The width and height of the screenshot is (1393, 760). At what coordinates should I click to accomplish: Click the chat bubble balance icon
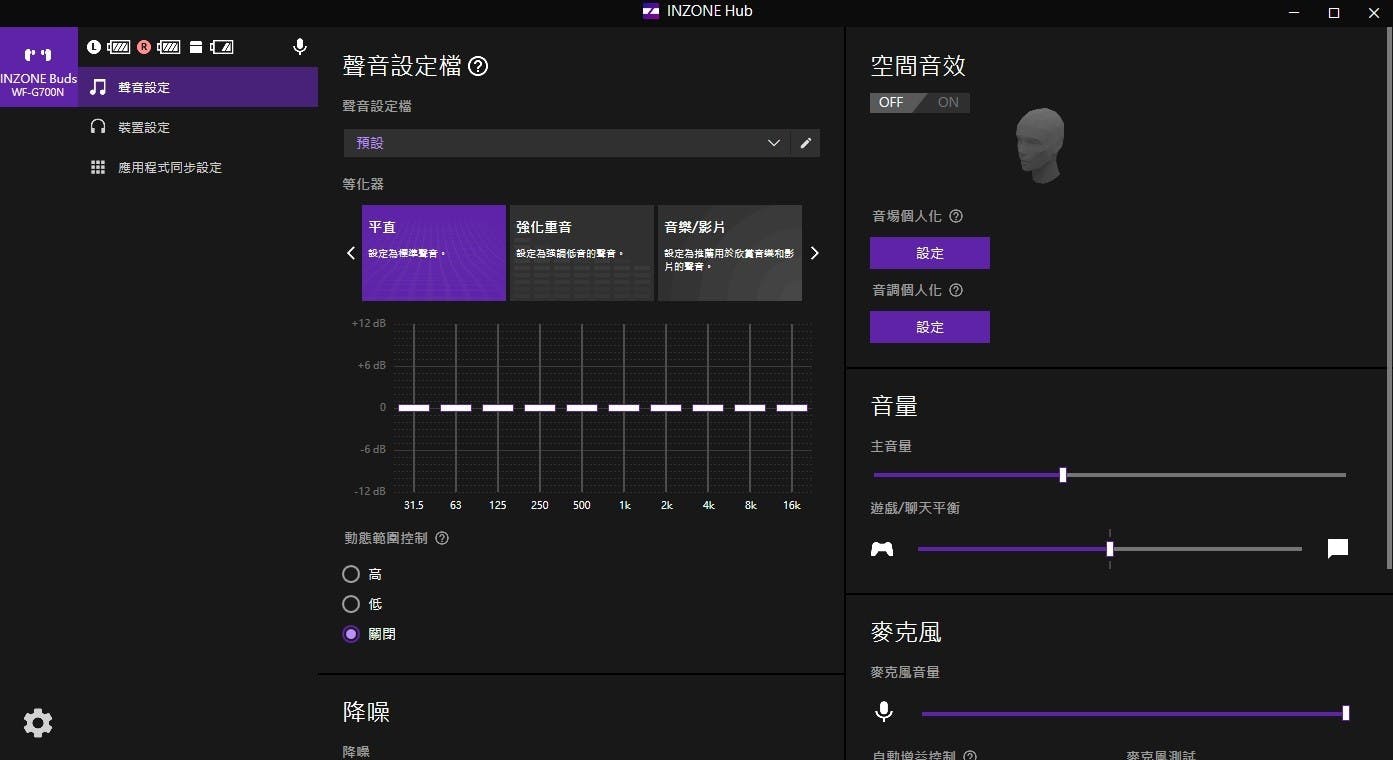1338,548
